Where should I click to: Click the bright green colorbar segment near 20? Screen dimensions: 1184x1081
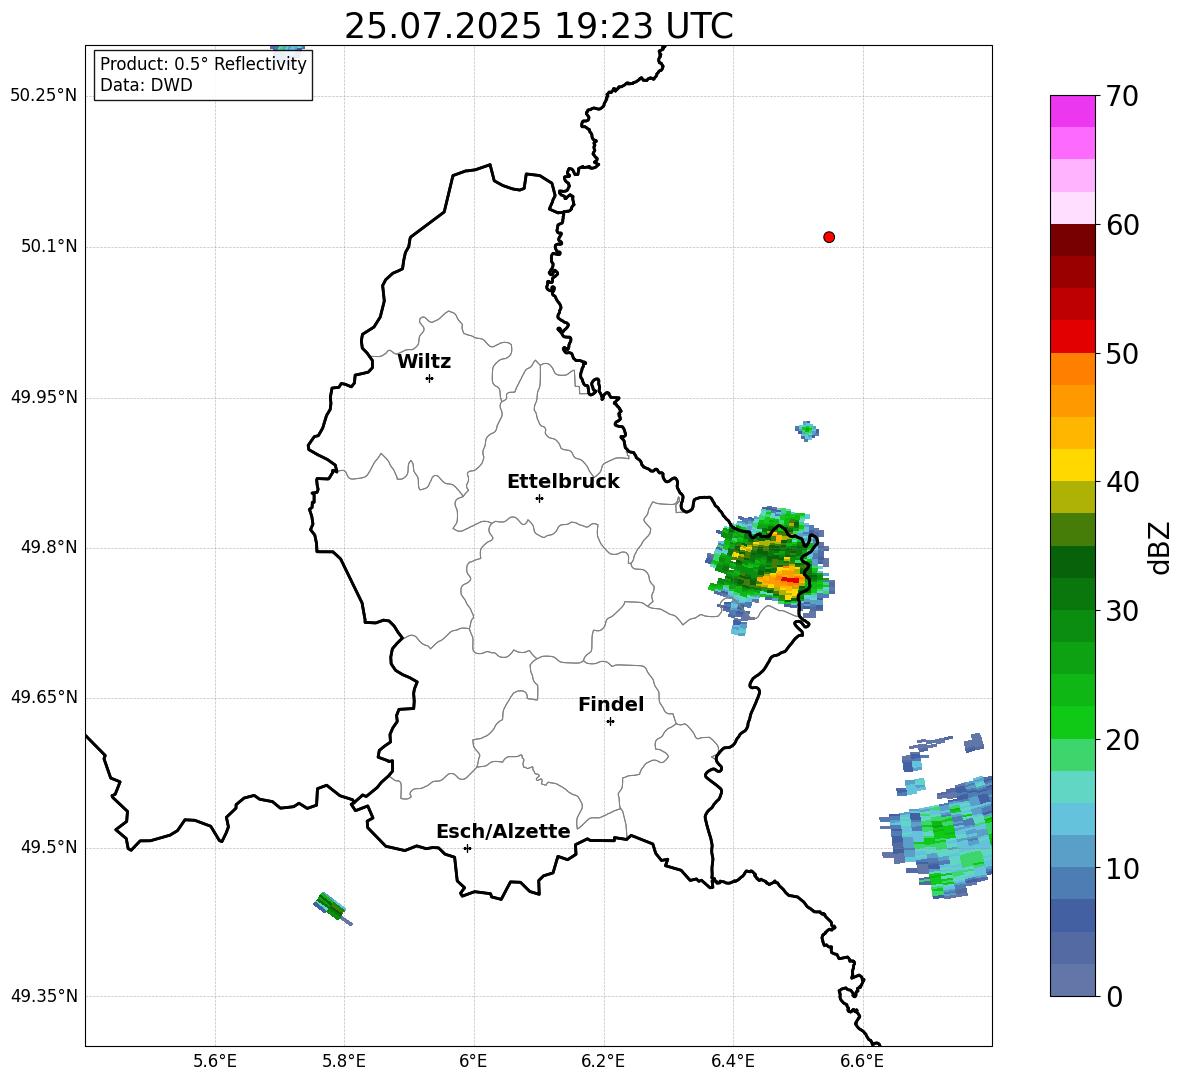(1072, 722)
